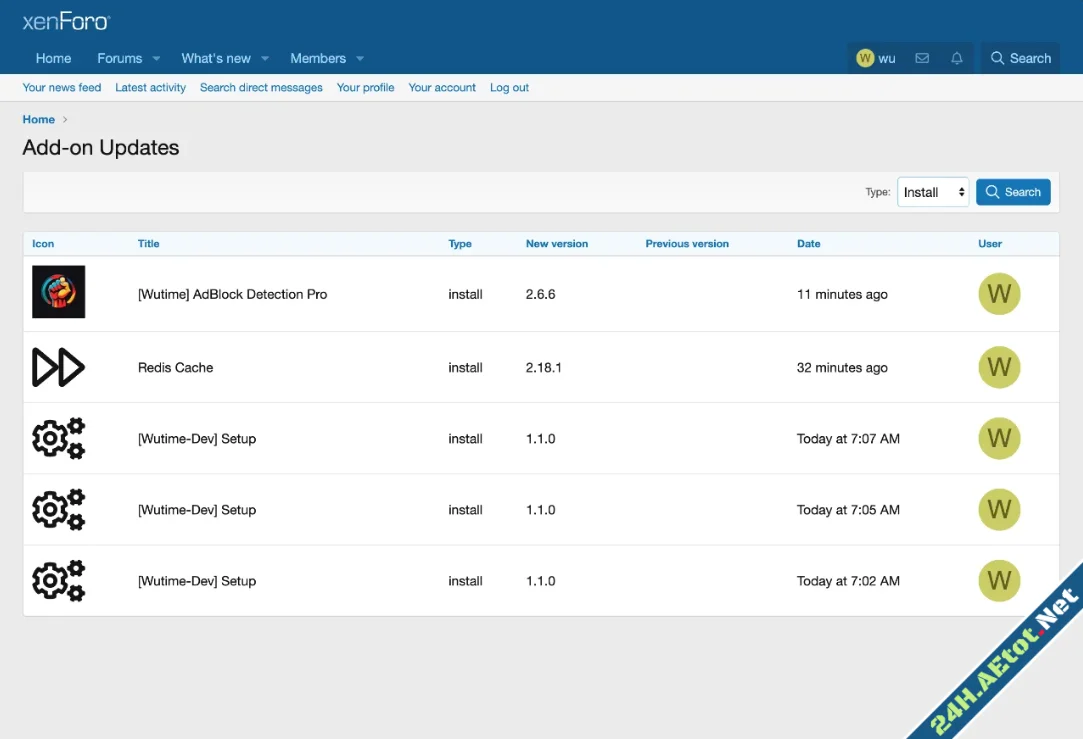
Task: Expand the Forums menu arrow
Action: click(155, 59)
